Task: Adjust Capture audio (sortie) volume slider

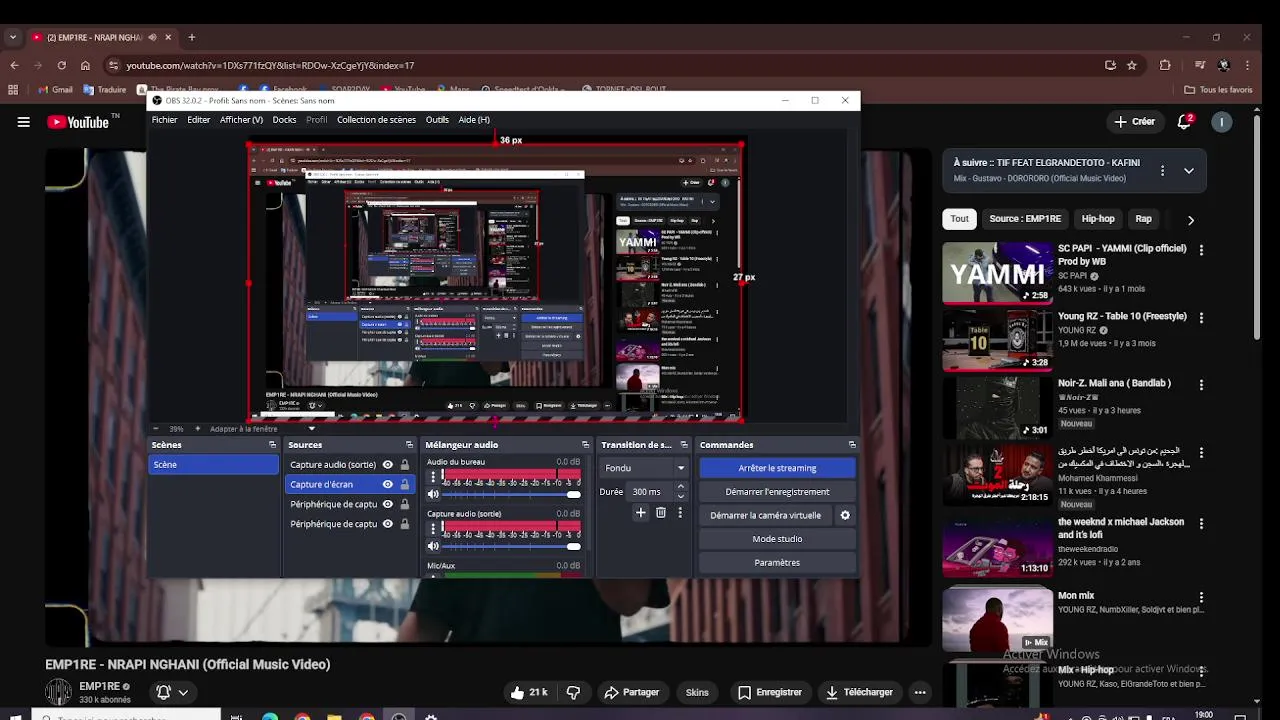Action: 511,546
